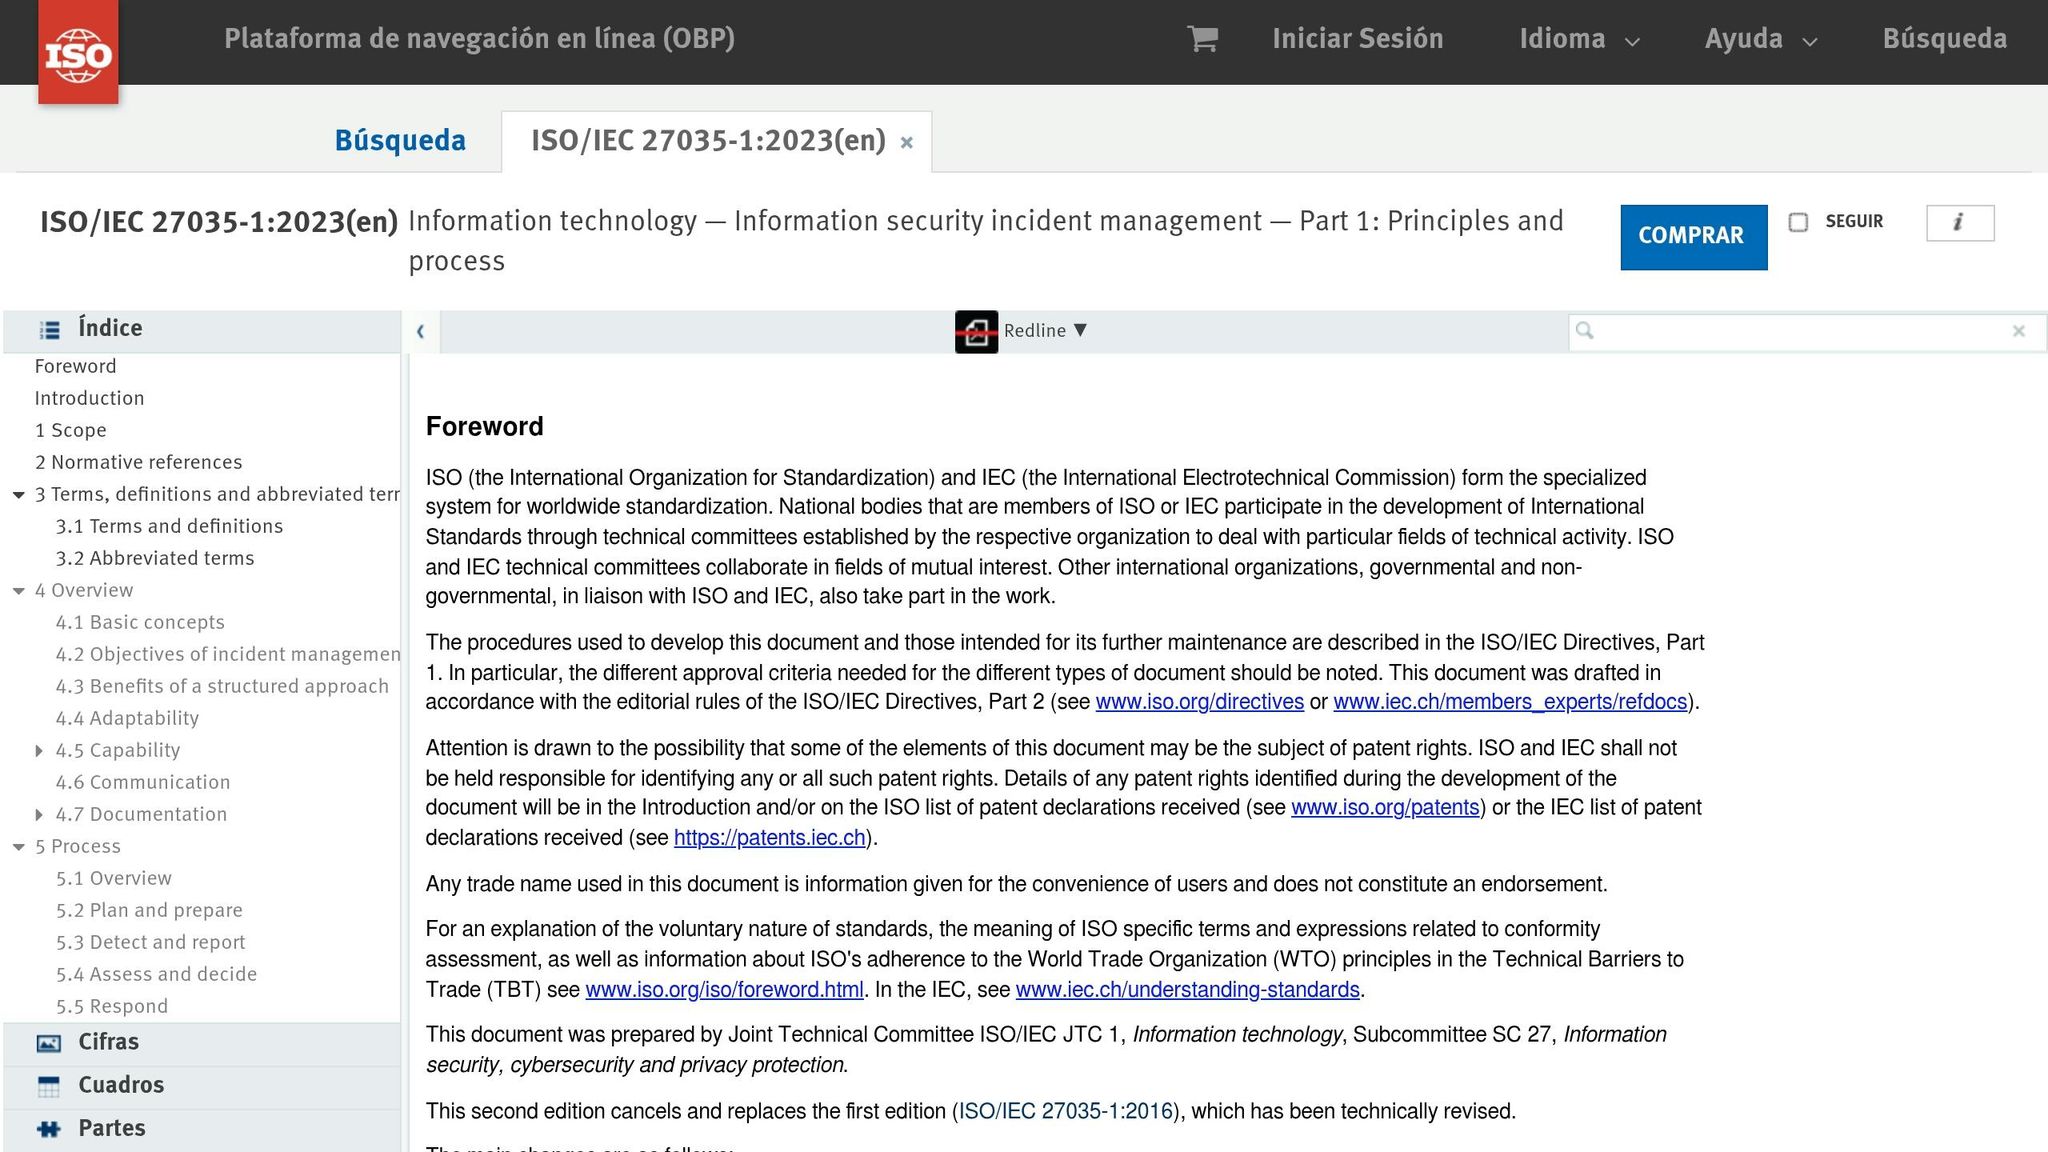The image size is (2048, 1152).
Task: Collapse the 4 Overview section
Action: point(18,591)
